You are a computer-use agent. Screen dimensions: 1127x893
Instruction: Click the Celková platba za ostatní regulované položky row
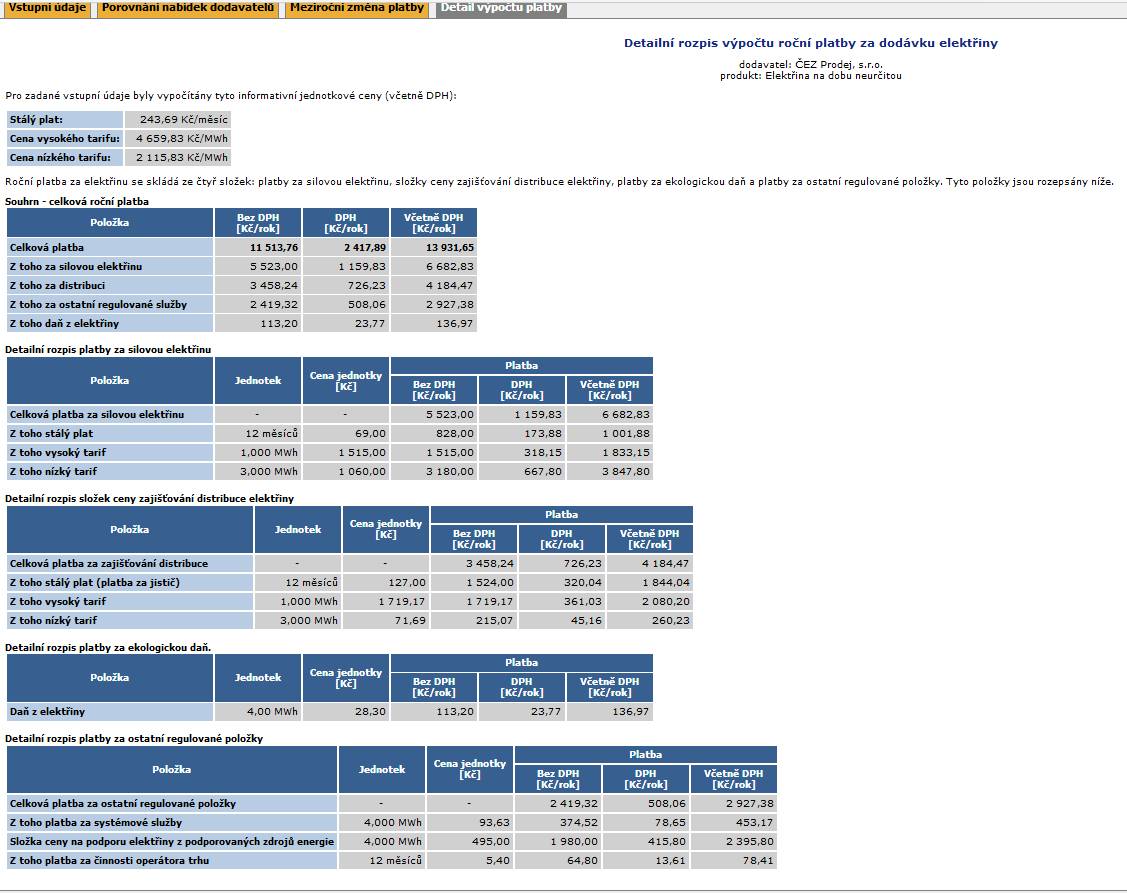click(392, 803)
